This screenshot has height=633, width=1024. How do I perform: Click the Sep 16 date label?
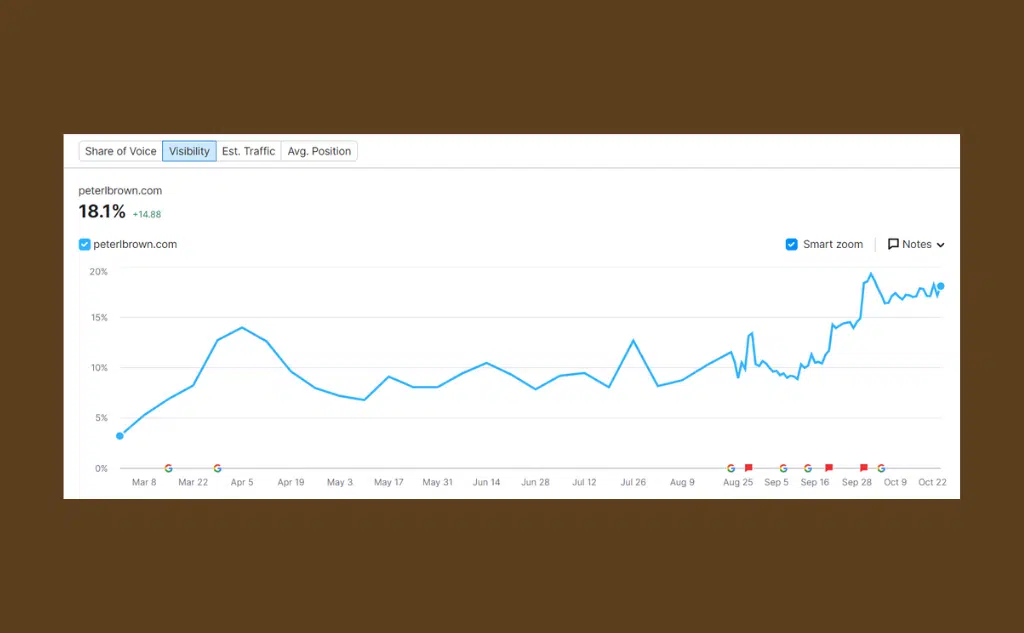point(815,482)
